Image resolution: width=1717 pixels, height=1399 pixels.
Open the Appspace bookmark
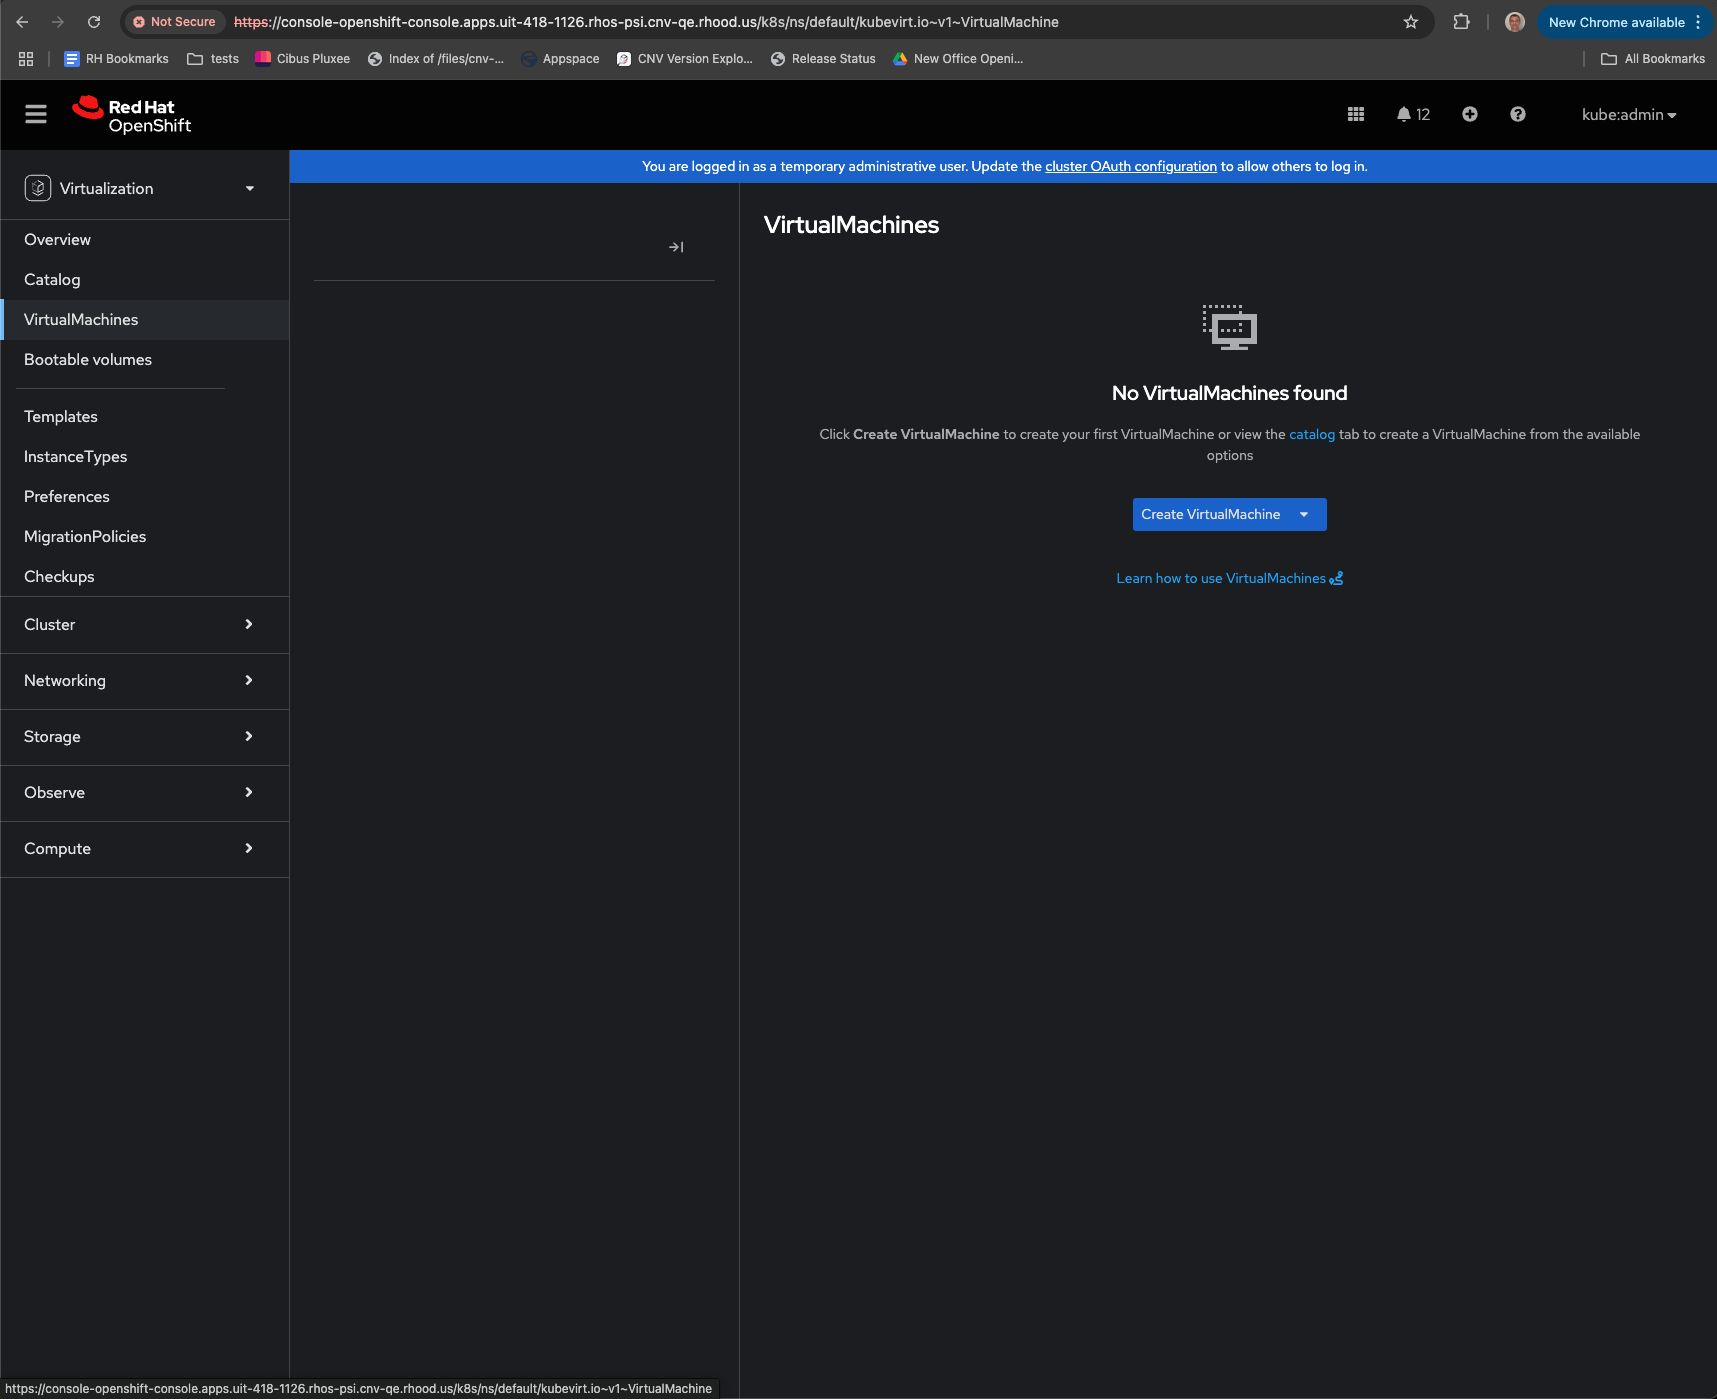[x=560, y=59]
